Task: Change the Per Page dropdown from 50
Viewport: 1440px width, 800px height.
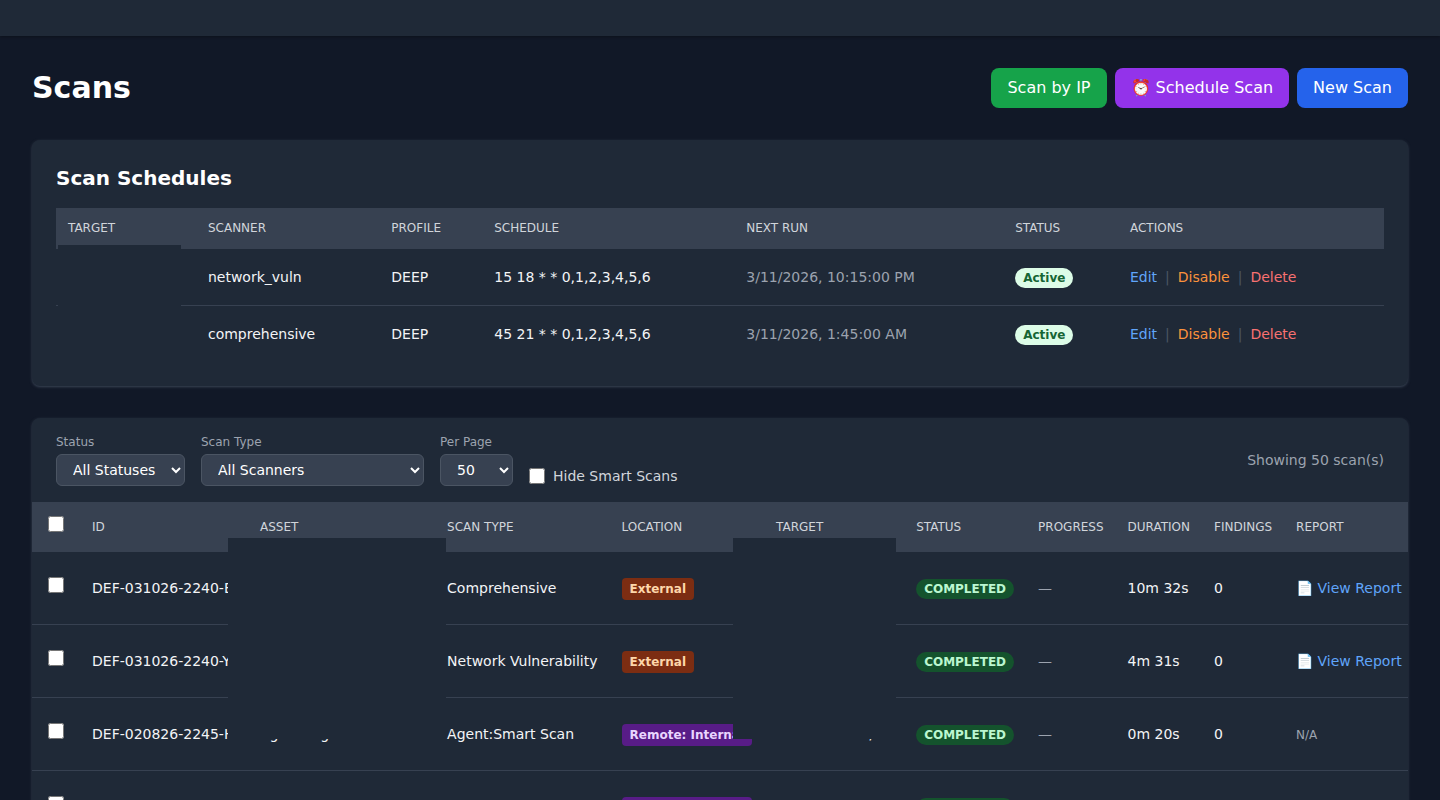Action: (476, 470)
